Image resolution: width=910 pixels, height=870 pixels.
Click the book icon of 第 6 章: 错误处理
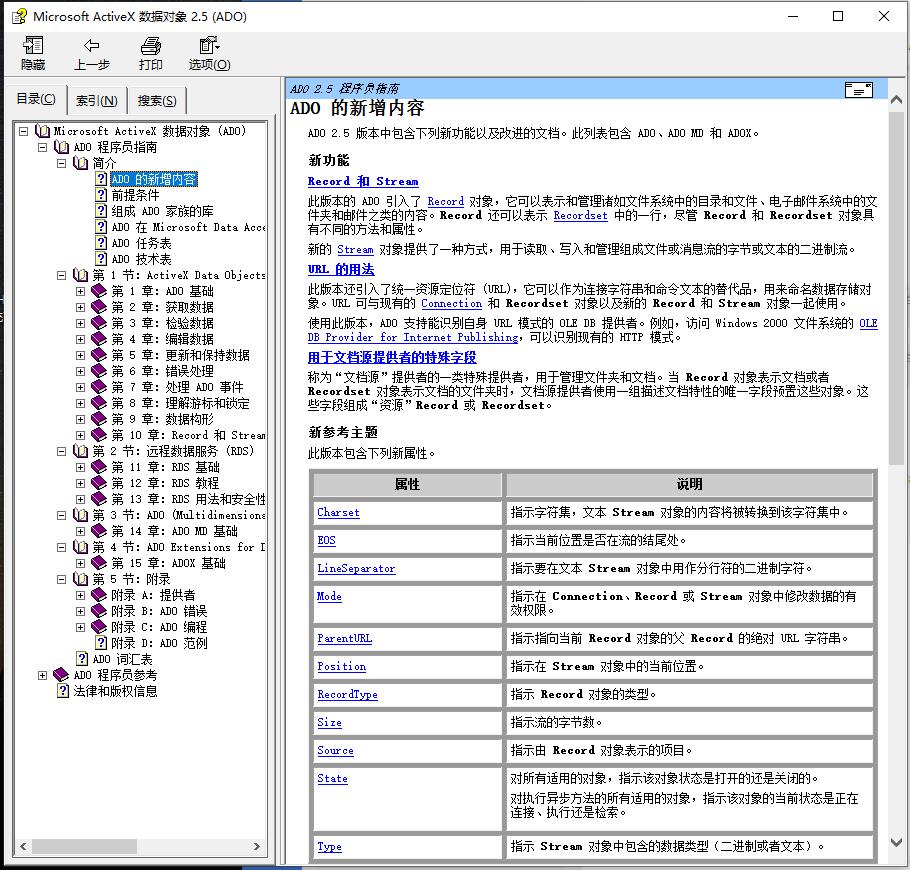click(99, 371)
